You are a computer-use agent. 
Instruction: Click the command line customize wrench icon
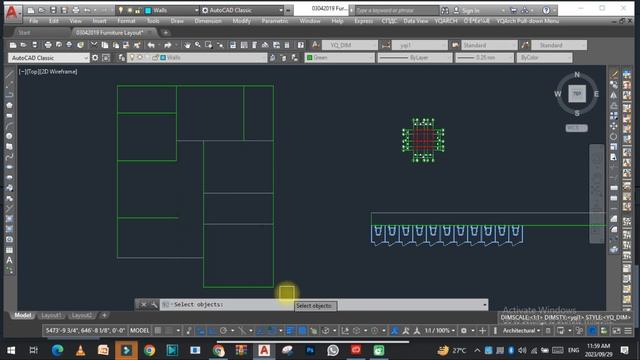point(154,304)
